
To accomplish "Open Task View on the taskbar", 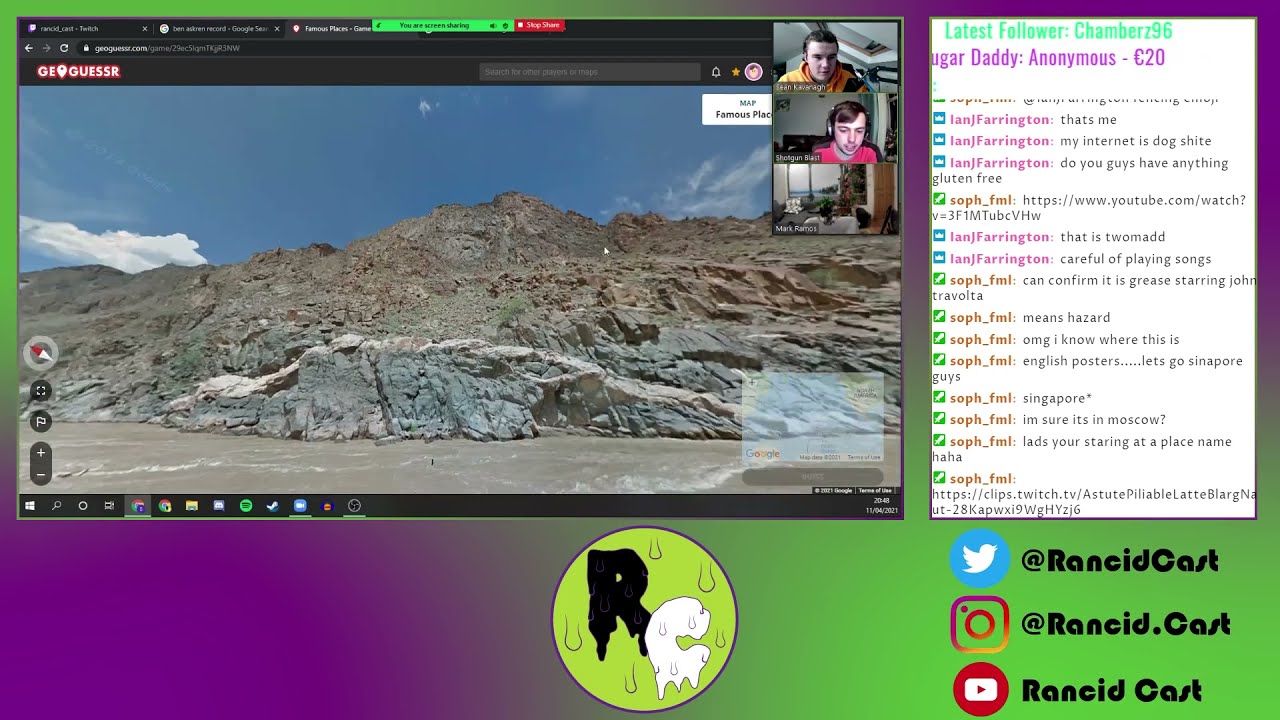I will coord(110,506).
